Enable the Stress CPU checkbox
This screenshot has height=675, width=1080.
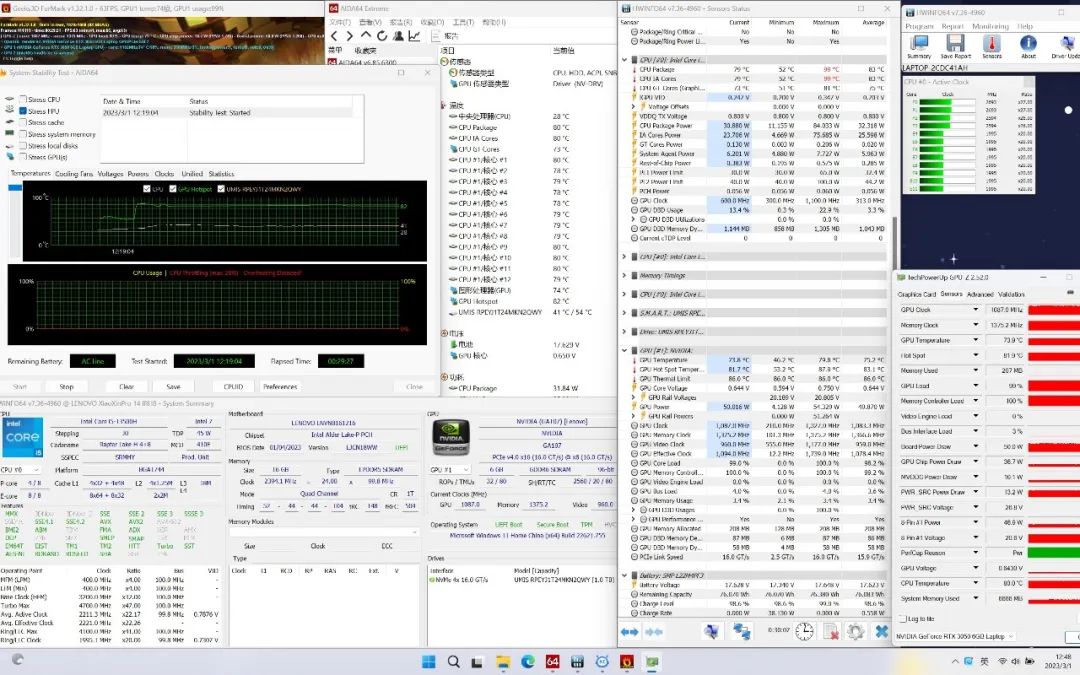[23, 100]
